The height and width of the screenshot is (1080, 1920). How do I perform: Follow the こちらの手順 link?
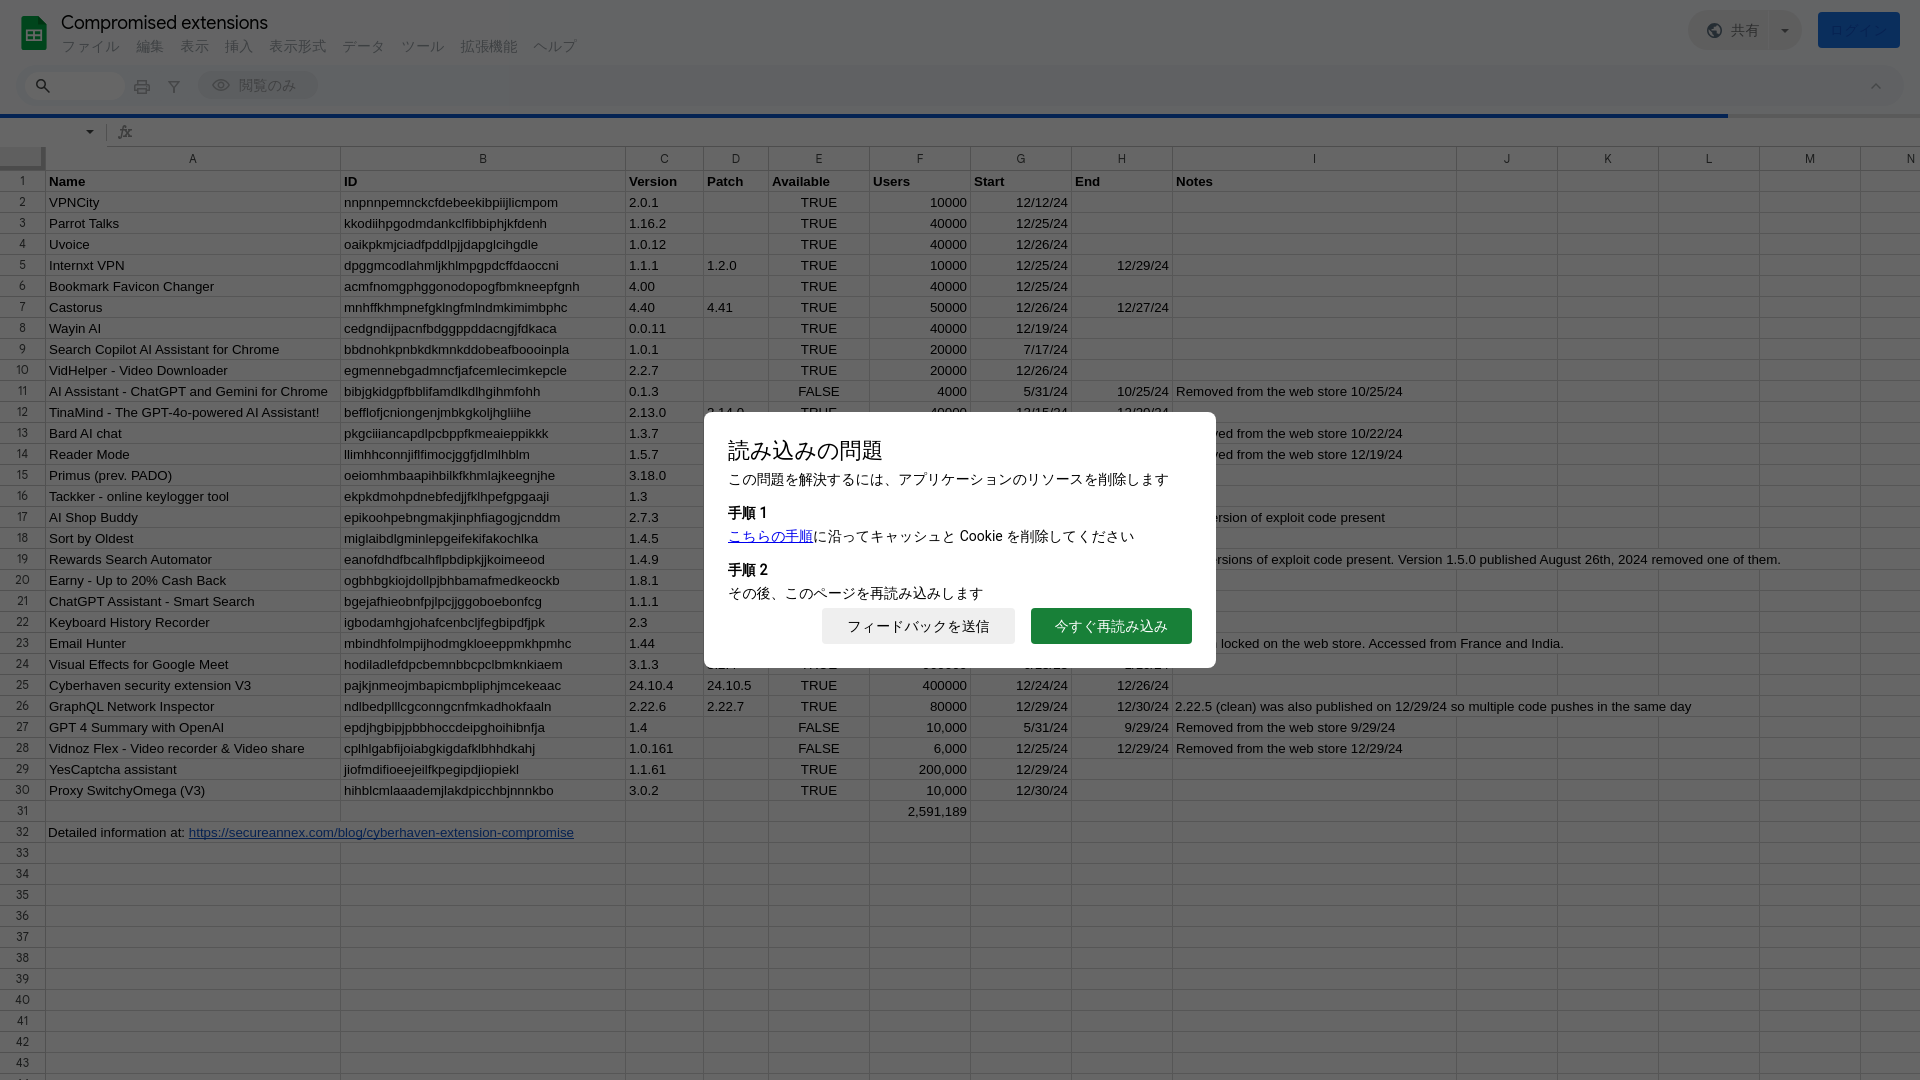click(770, 536)
